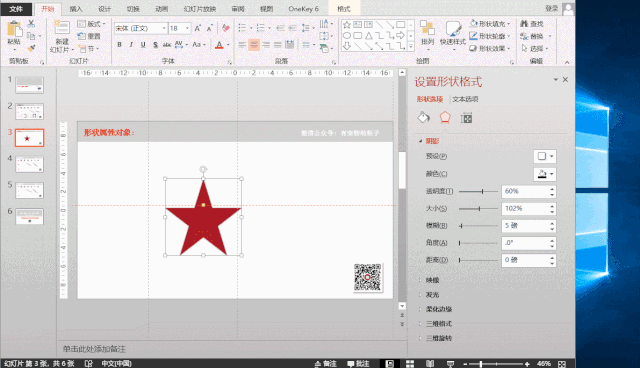
Task: Open shadow Color (颜色) dropdown
Action: coord(545,174)
